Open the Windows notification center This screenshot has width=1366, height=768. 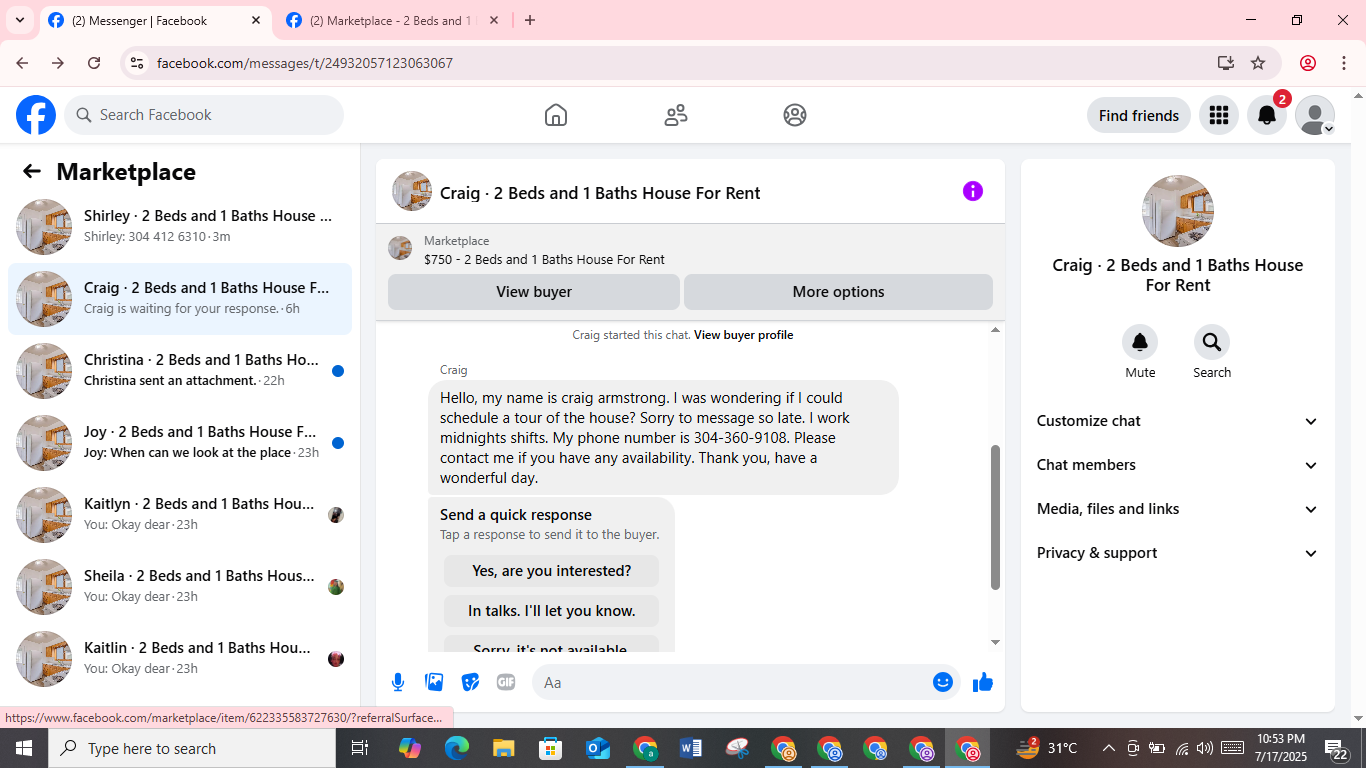point(1337,748)
